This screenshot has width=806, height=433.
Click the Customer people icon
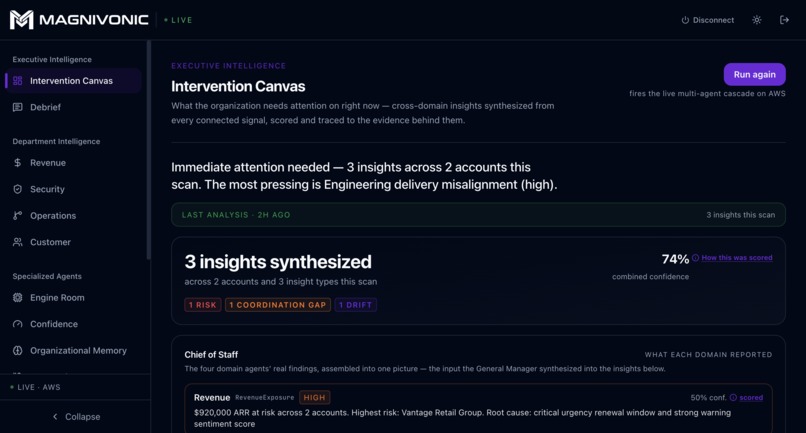click(17, 242)
